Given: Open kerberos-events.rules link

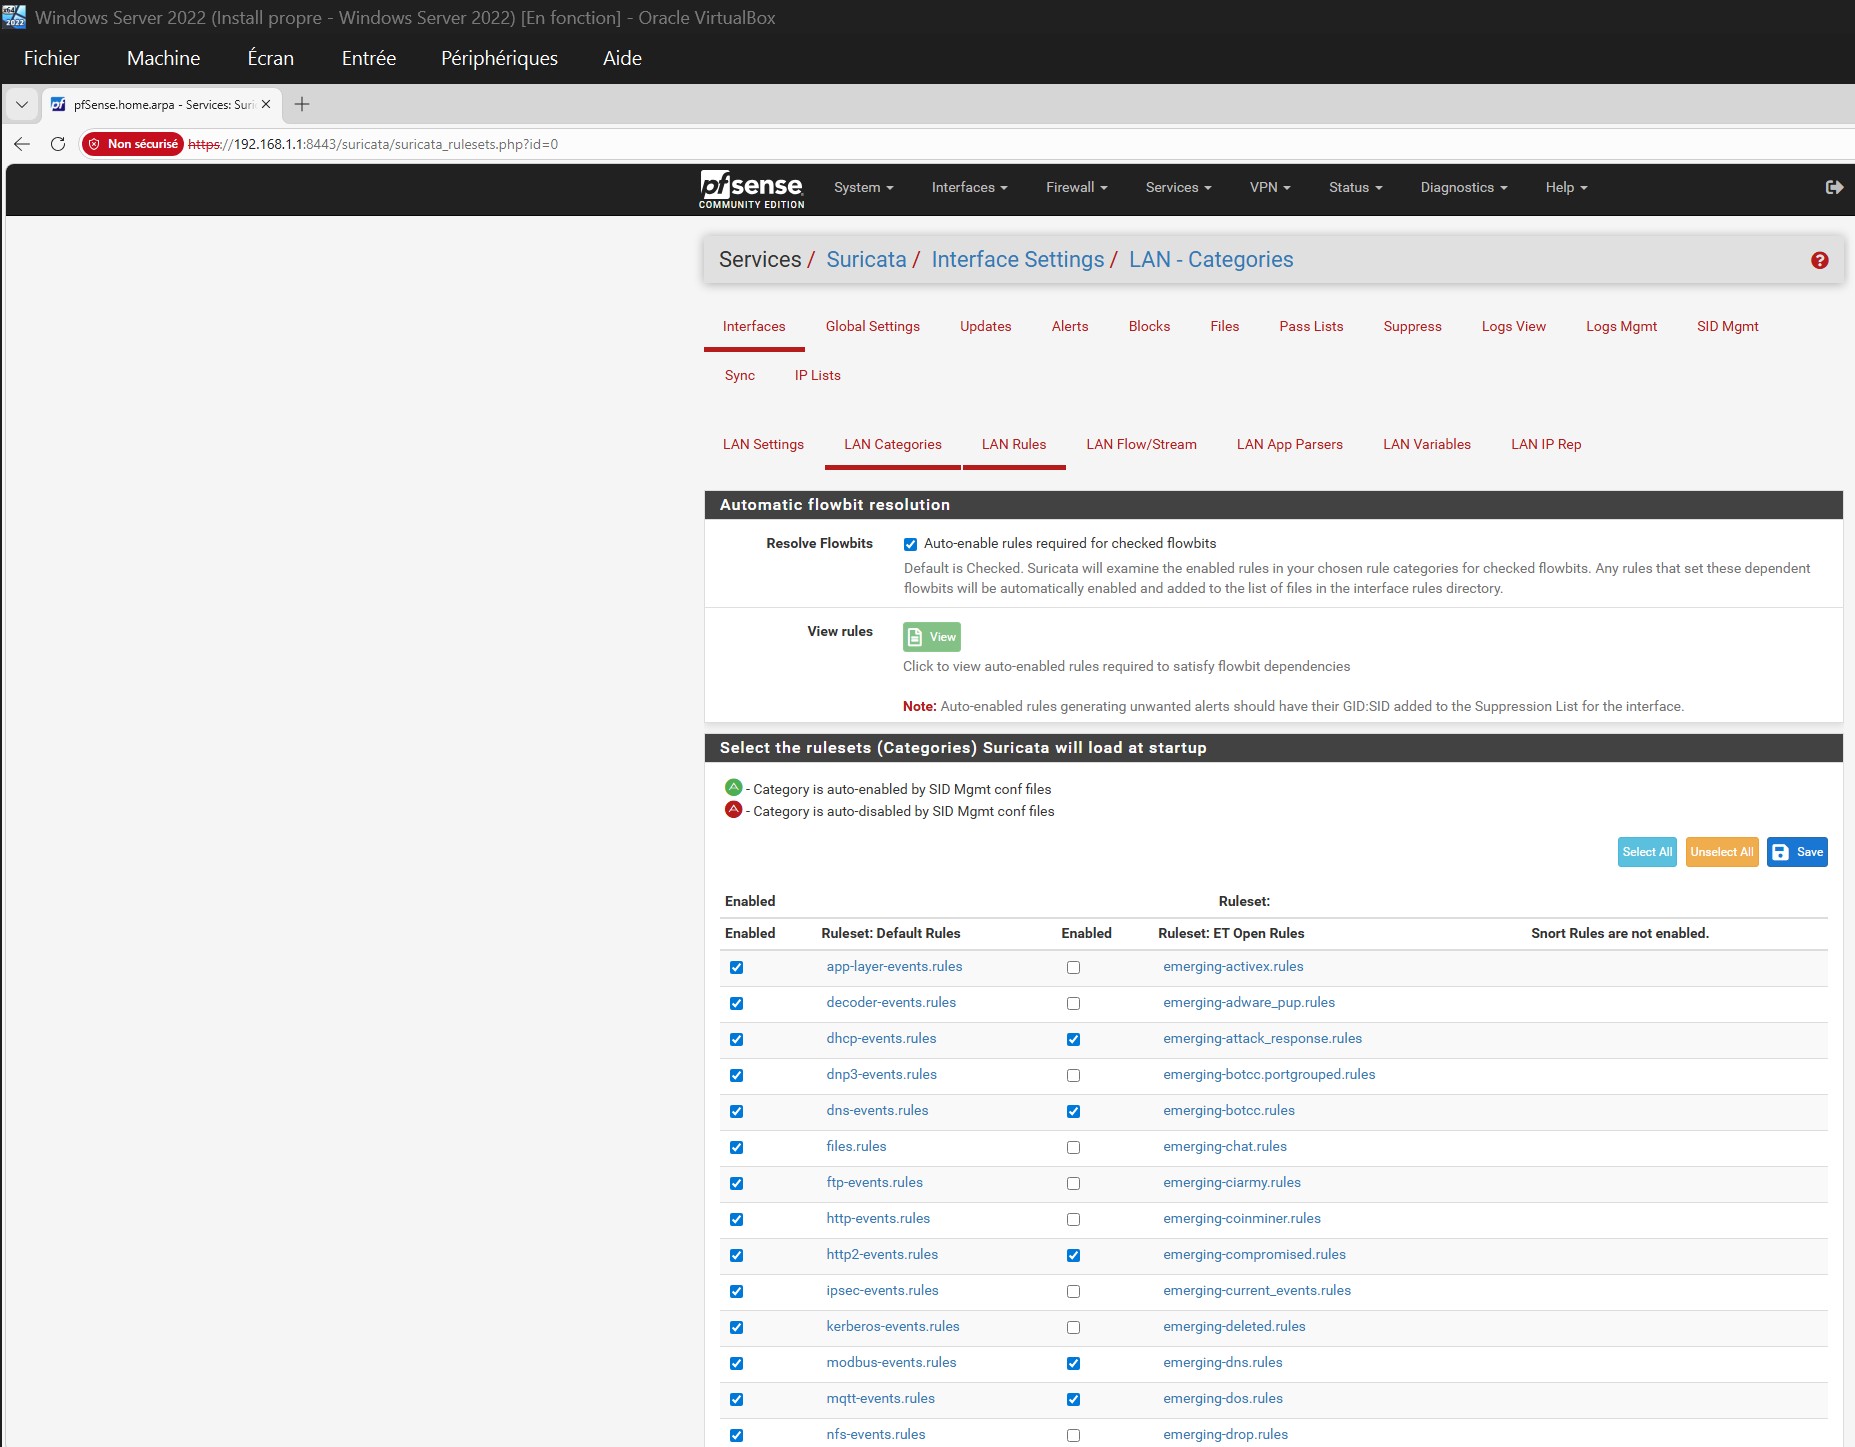Looking at the screenshot, I should (893, 1327).
